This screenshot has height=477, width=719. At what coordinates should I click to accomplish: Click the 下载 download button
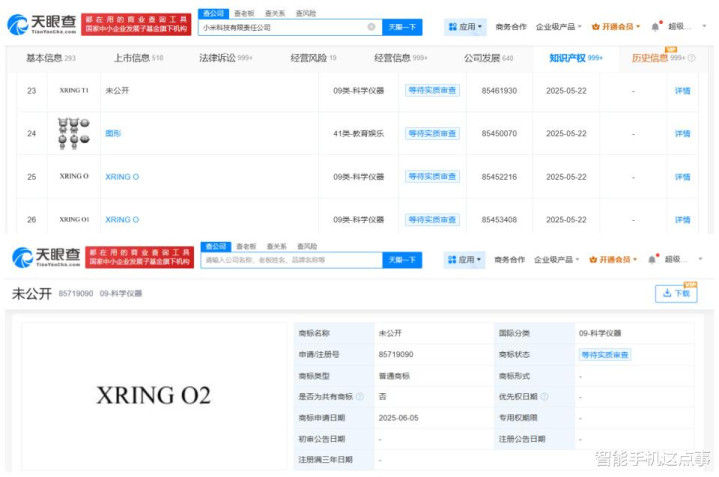(676, 293)
